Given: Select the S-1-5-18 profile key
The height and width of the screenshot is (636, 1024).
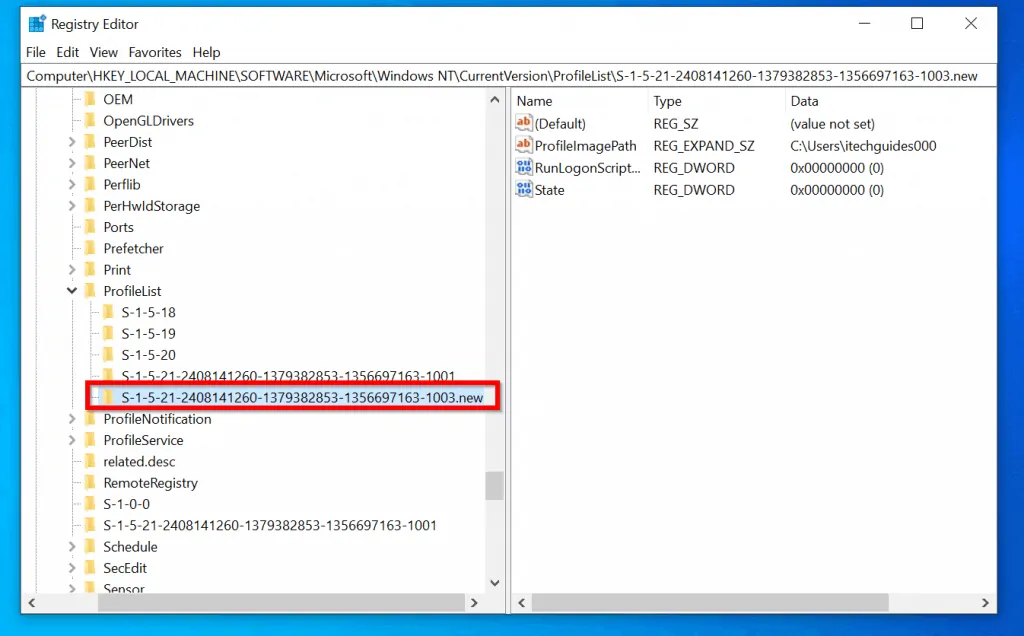Looking at the screenshot, I should pos(149,313).
